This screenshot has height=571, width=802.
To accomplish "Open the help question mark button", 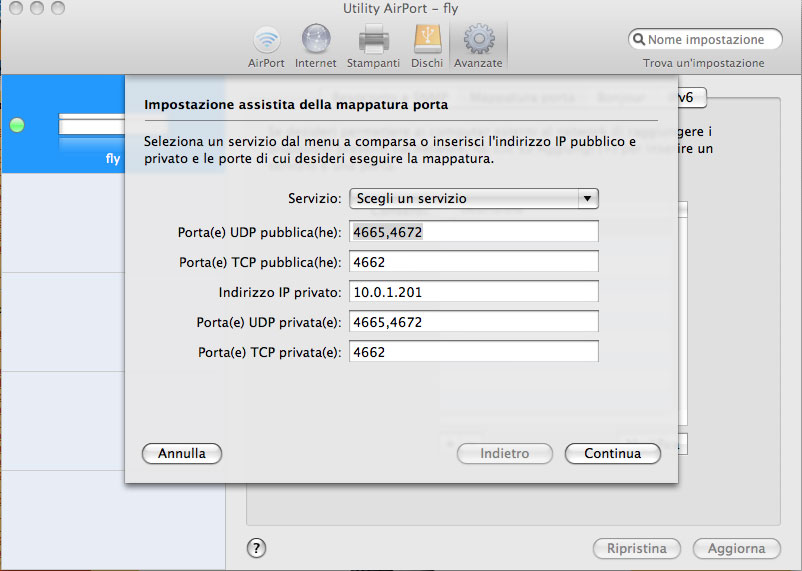I will tap(256, 548).
